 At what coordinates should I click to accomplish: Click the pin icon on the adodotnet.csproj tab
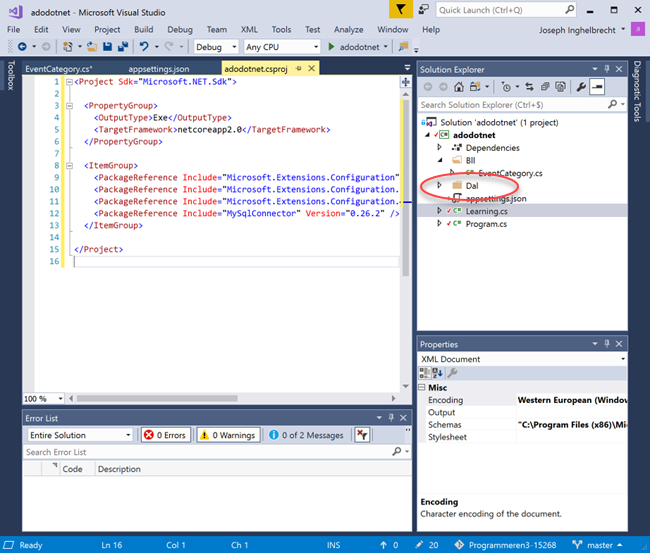click(298, 68)
